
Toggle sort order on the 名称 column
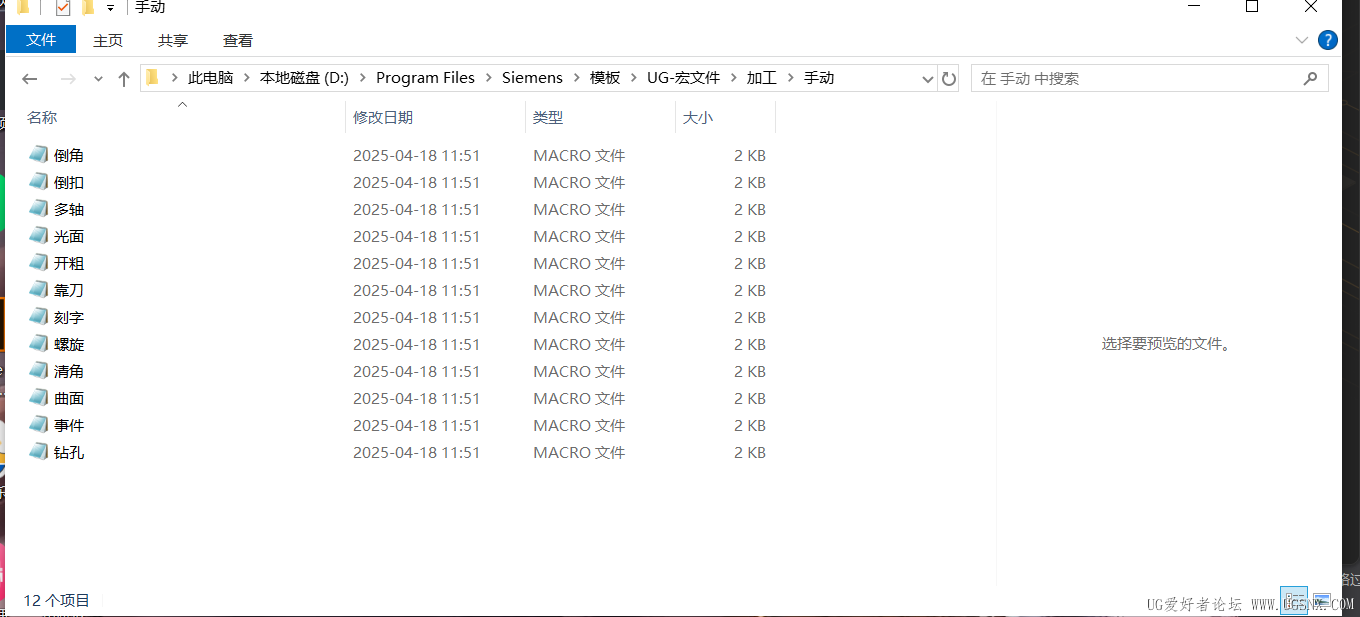42,117
